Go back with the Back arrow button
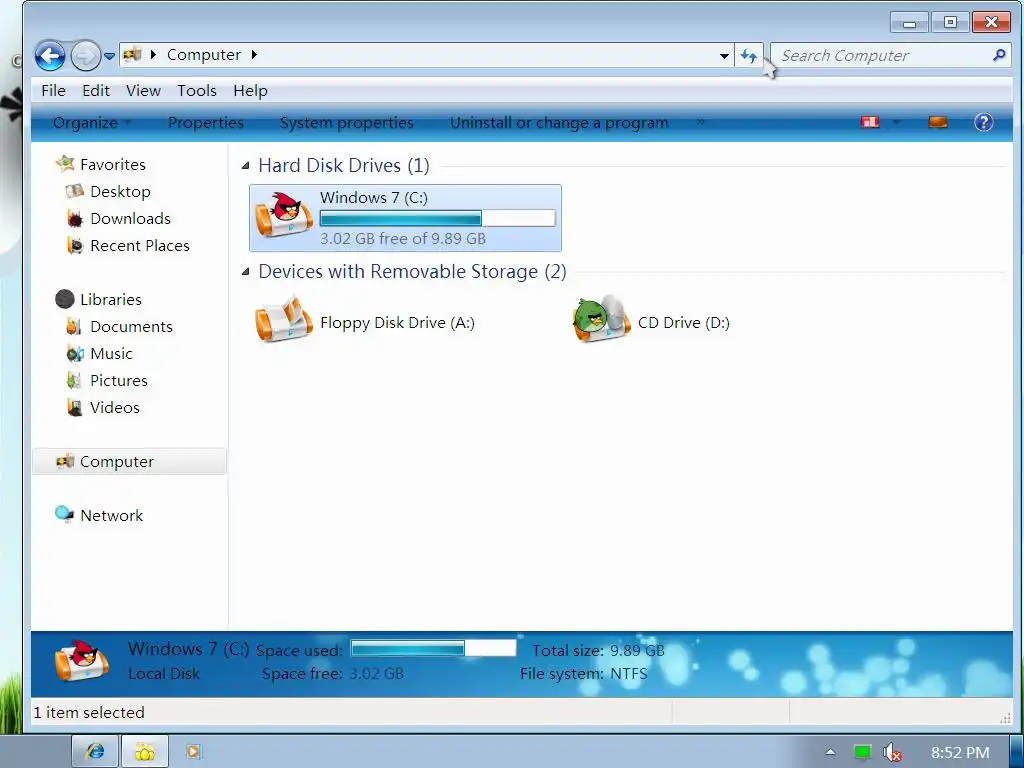1024x768 pixels. [x=50, y=56]
